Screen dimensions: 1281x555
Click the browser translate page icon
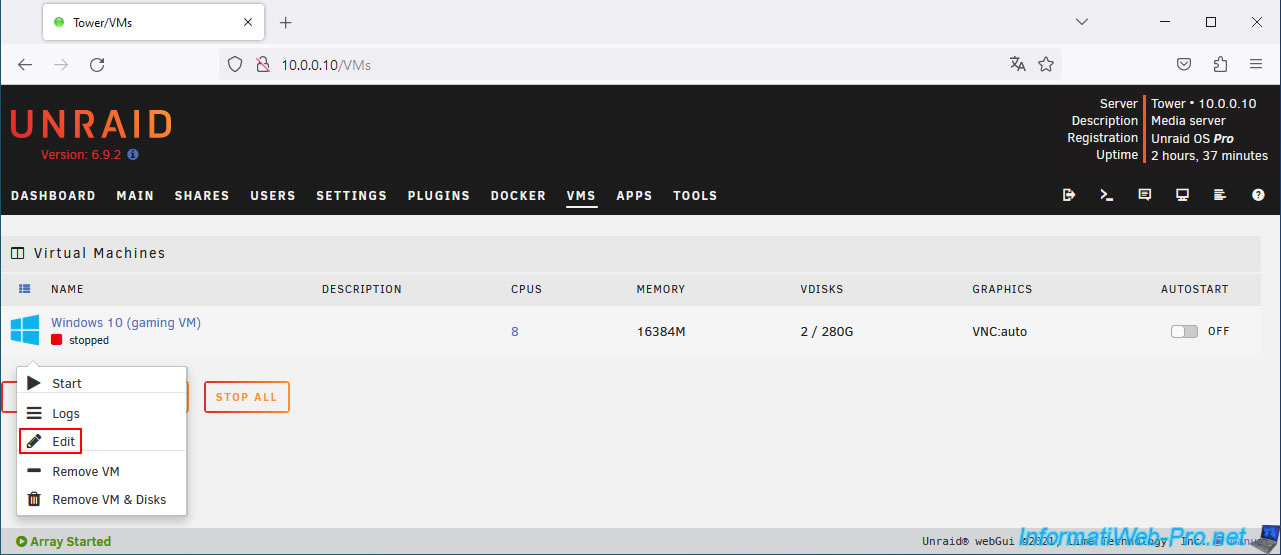[x=1018, y=64]
